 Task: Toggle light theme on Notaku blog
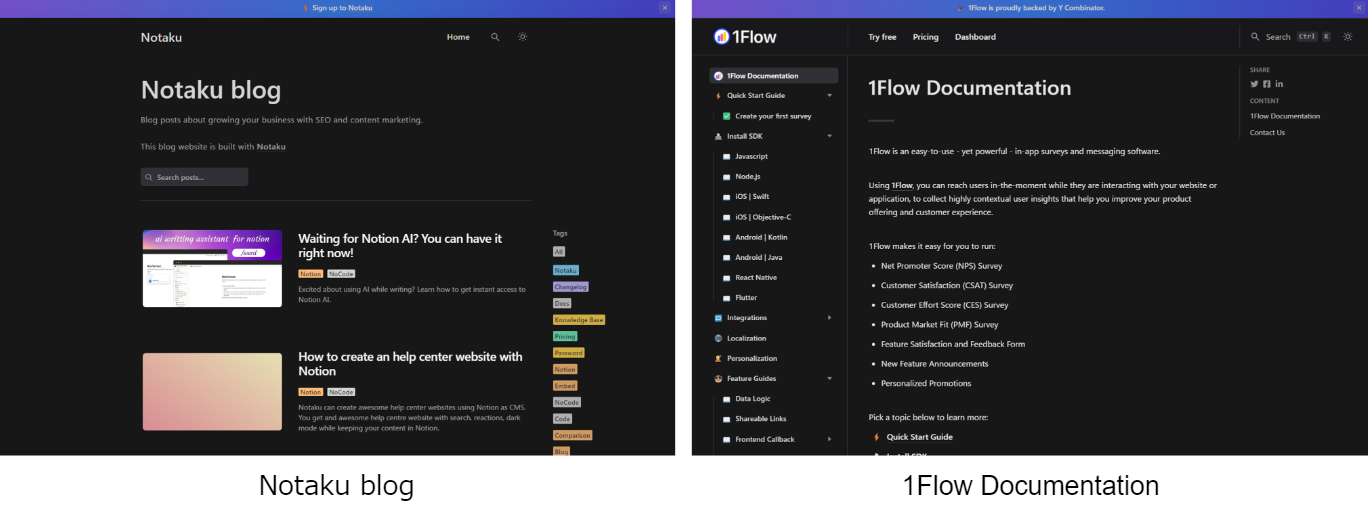tap(522, 37)
